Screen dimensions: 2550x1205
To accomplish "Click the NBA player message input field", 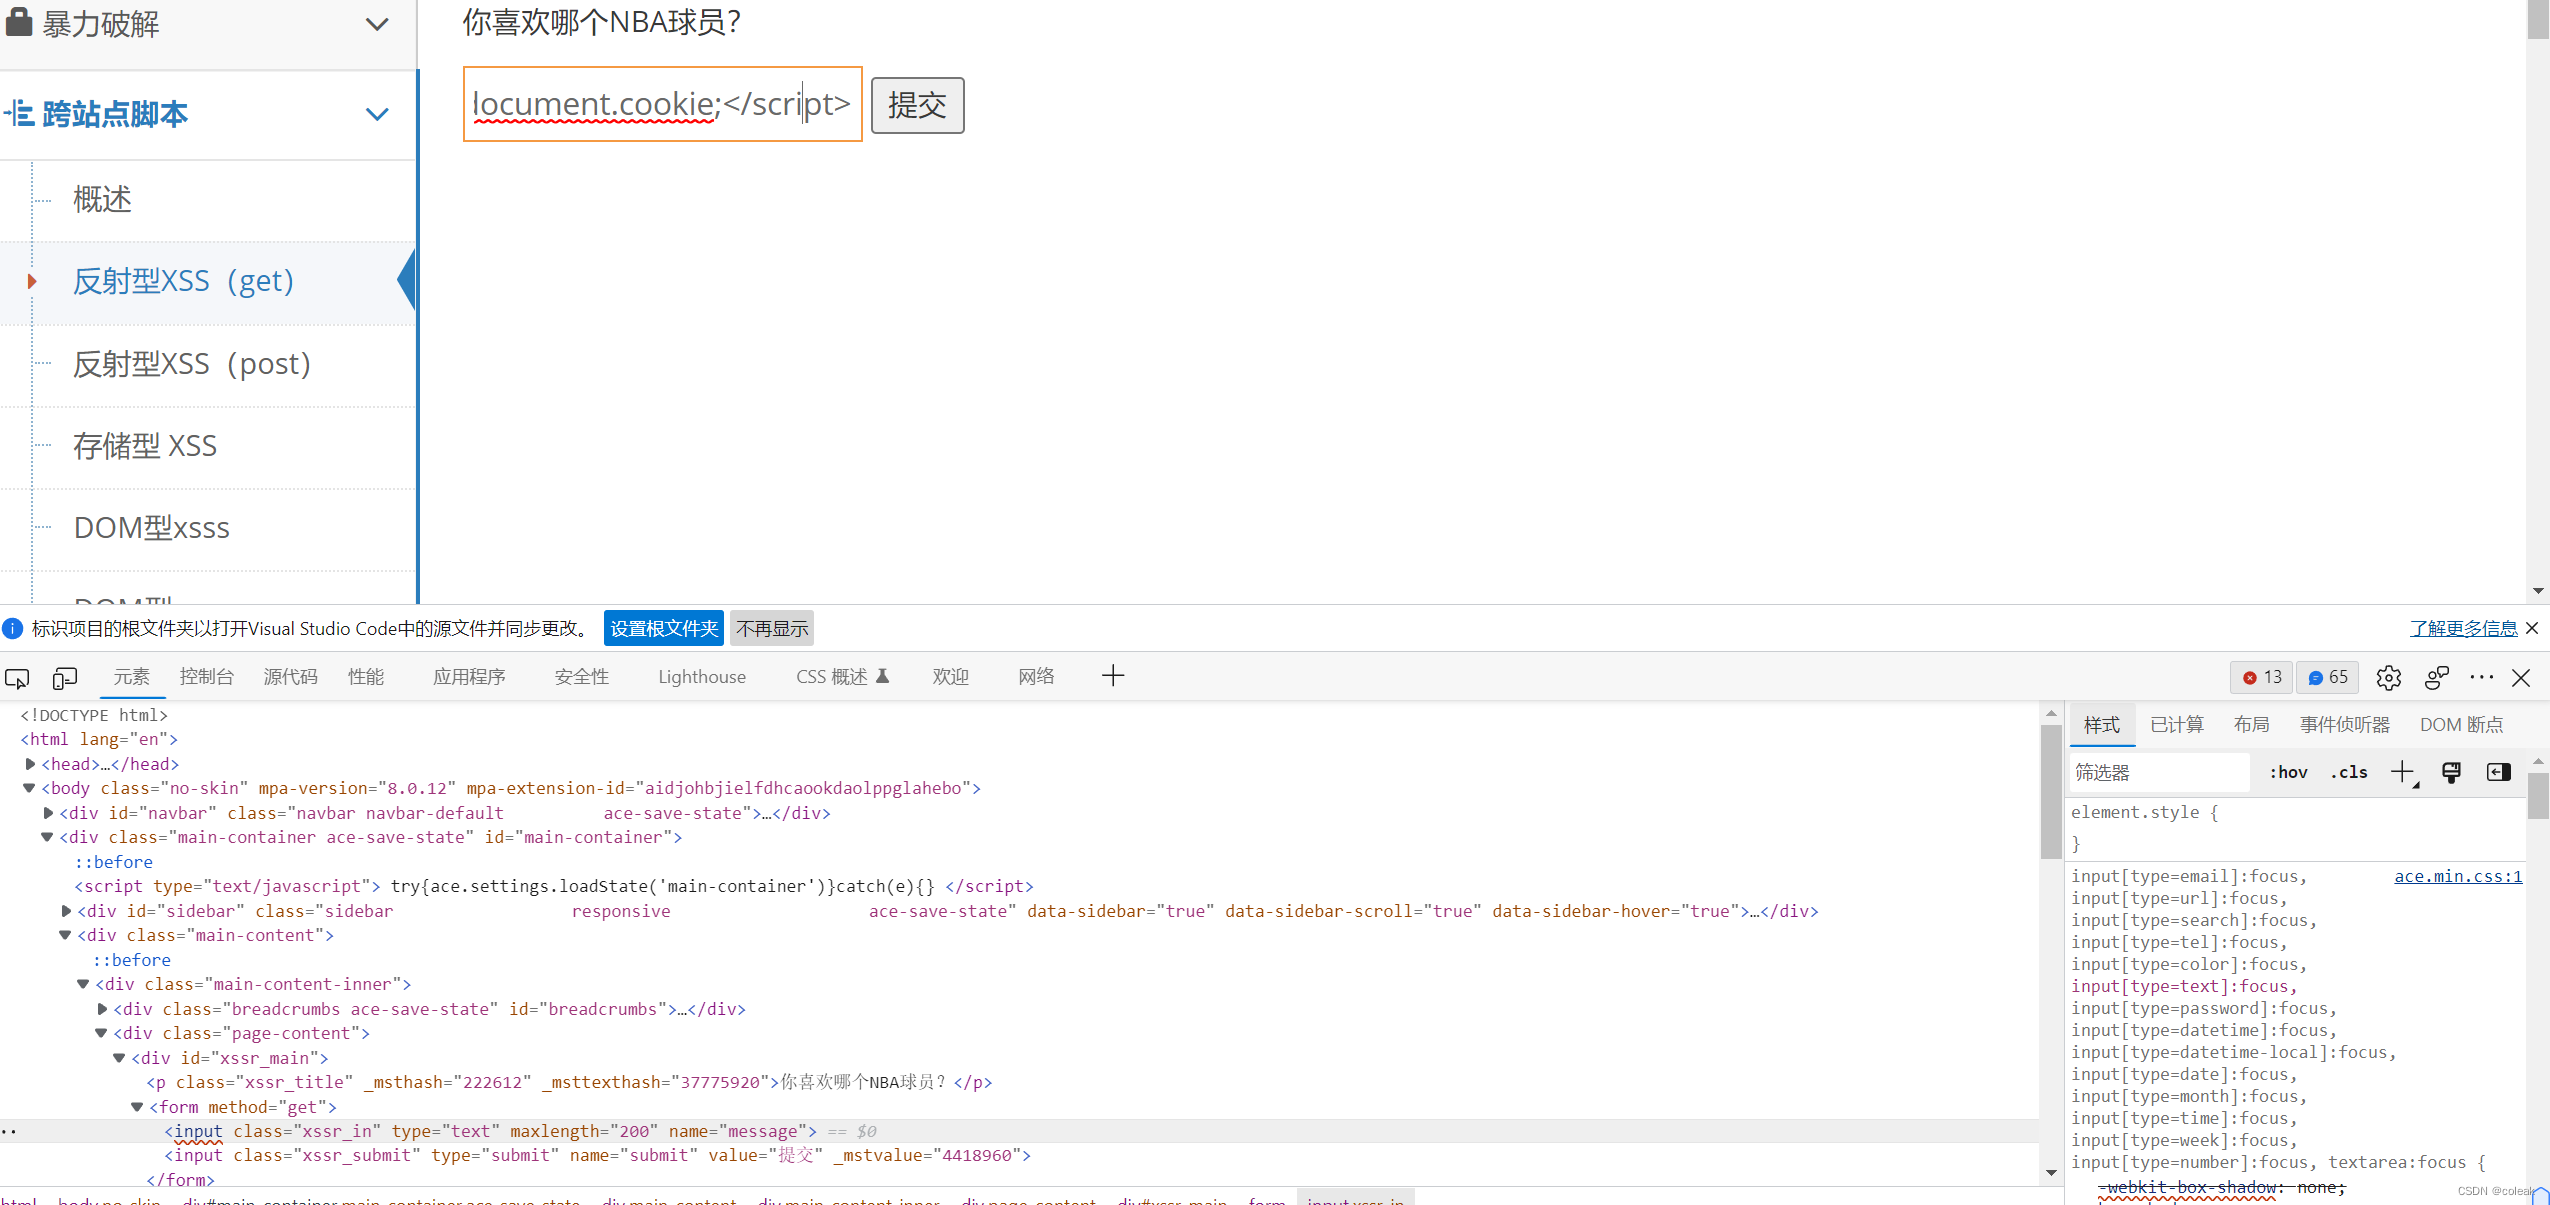I will pos(662,104).
